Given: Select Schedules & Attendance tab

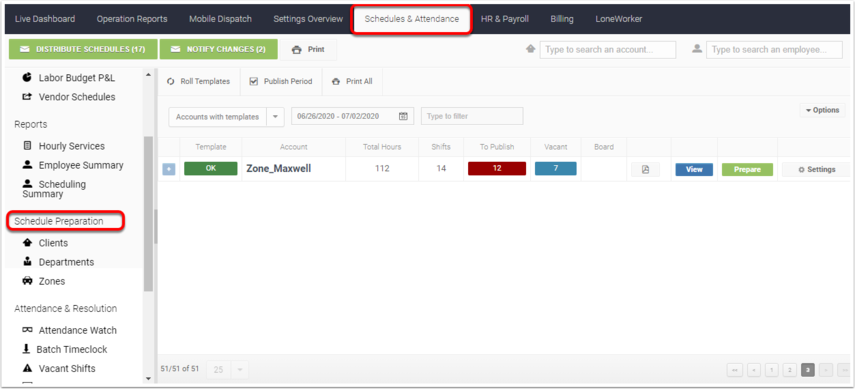Looking at the screenshot, I should (412, 19).
